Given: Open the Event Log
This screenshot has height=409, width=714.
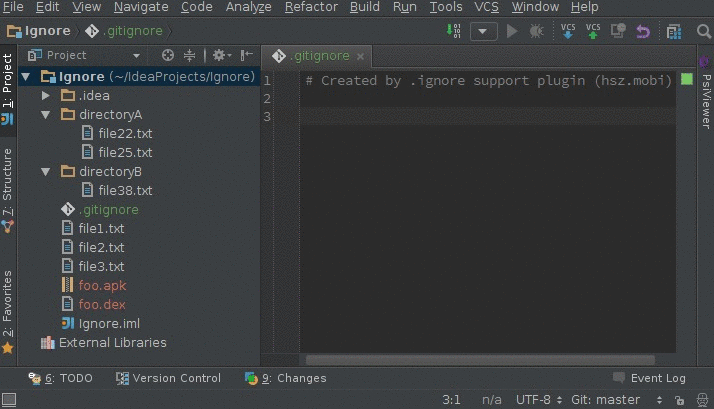Looking at the screenshot, I should (649, 378).
